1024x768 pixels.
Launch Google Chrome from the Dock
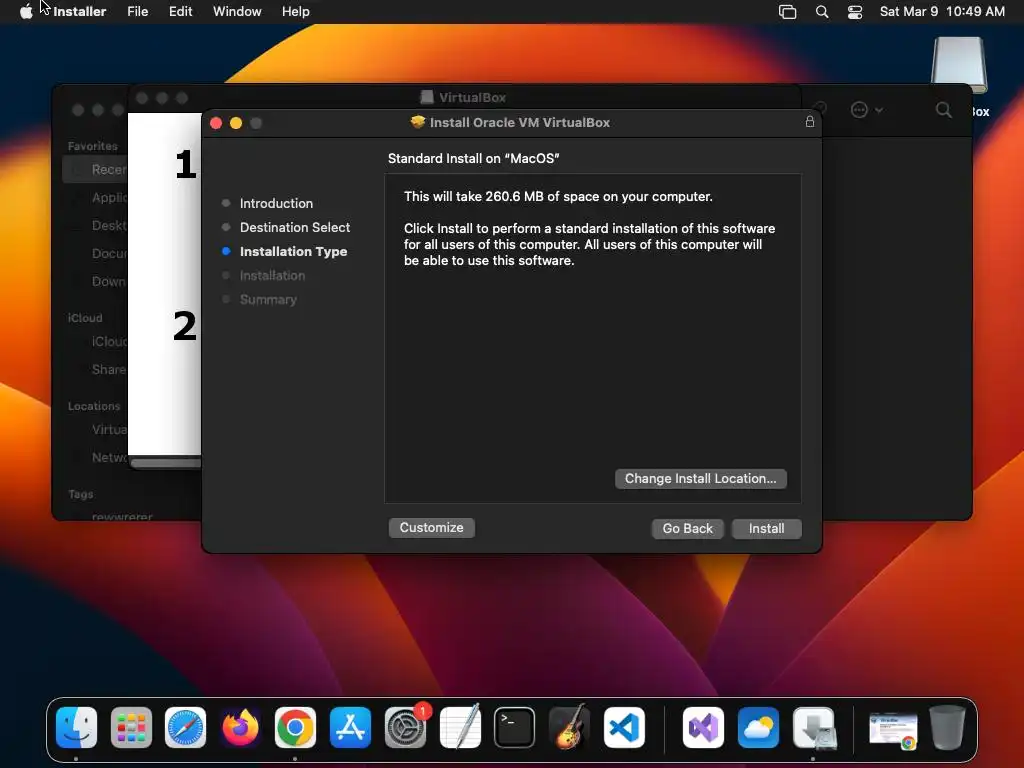point(295,728)
